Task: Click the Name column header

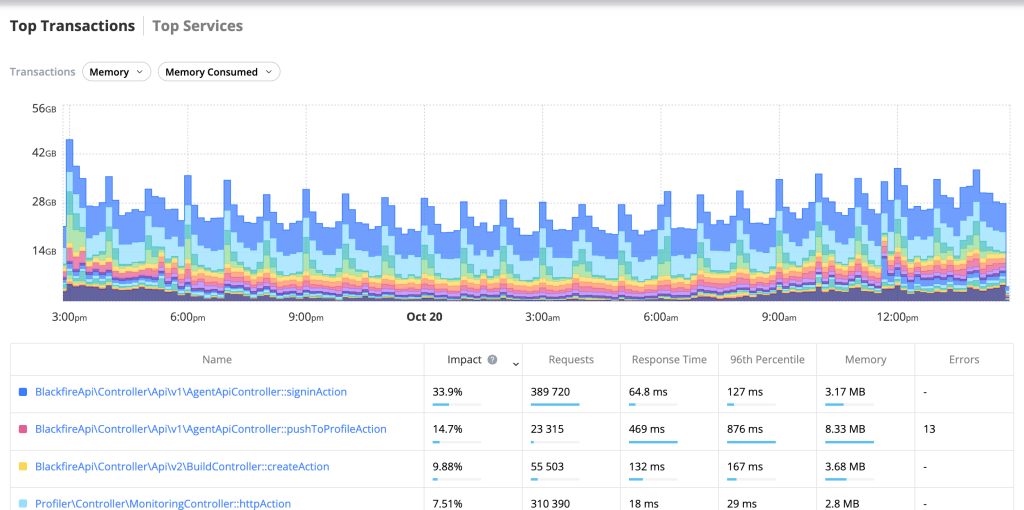Action: pos(216,360)
